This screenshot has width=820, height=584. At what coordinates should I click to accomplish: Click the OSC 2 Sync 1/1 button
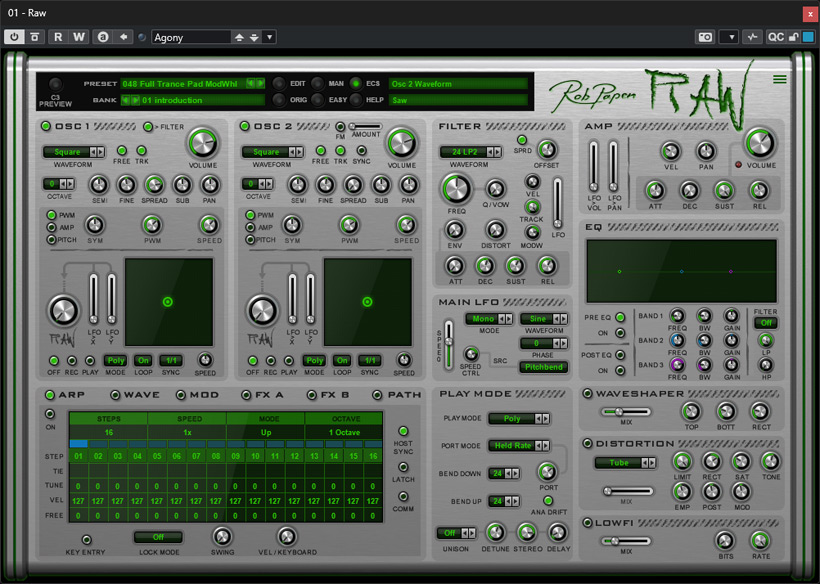370,361
